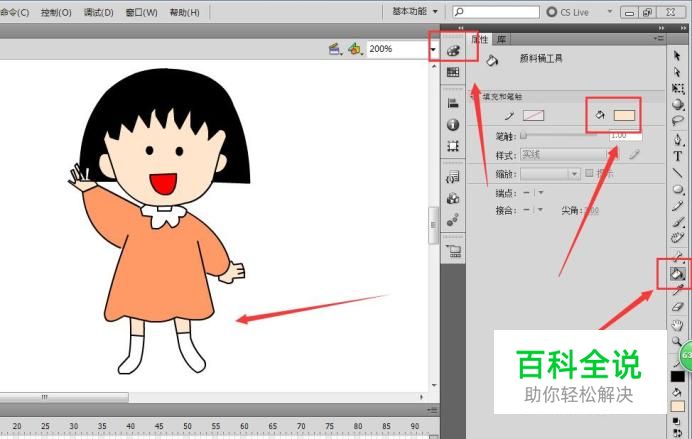
Task: Click frame 50 on the timeline ruler
Action: pyautogui.click(x=188, y=426)
